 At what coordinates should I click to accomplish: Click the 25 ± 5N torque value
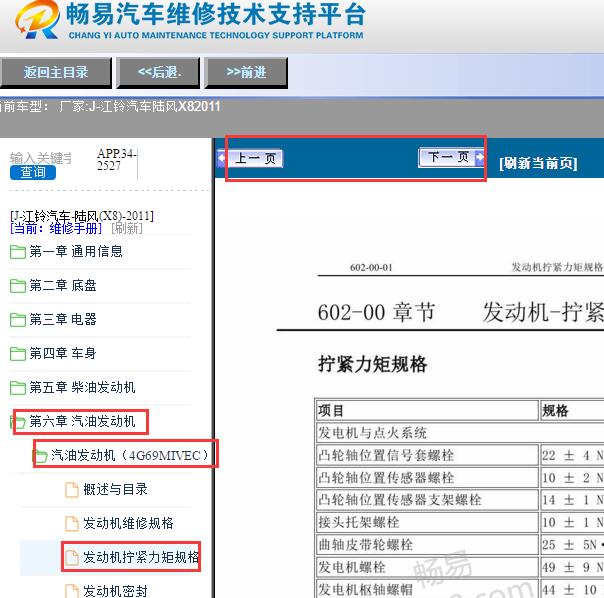[x=570, y=545]
